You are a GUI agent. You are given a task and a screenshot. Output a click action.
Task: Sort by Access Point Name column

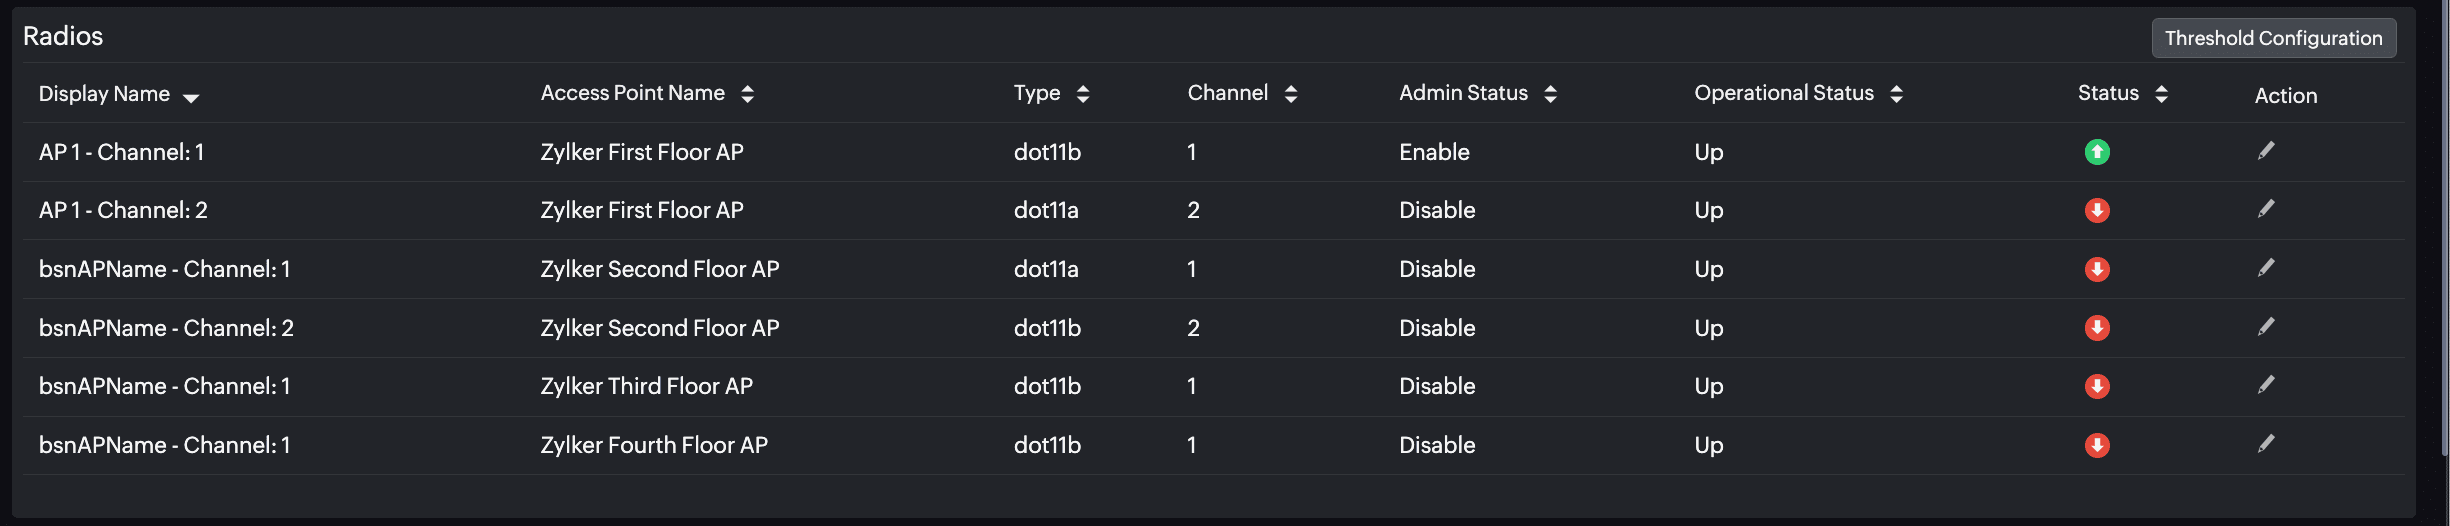(747, 94)
